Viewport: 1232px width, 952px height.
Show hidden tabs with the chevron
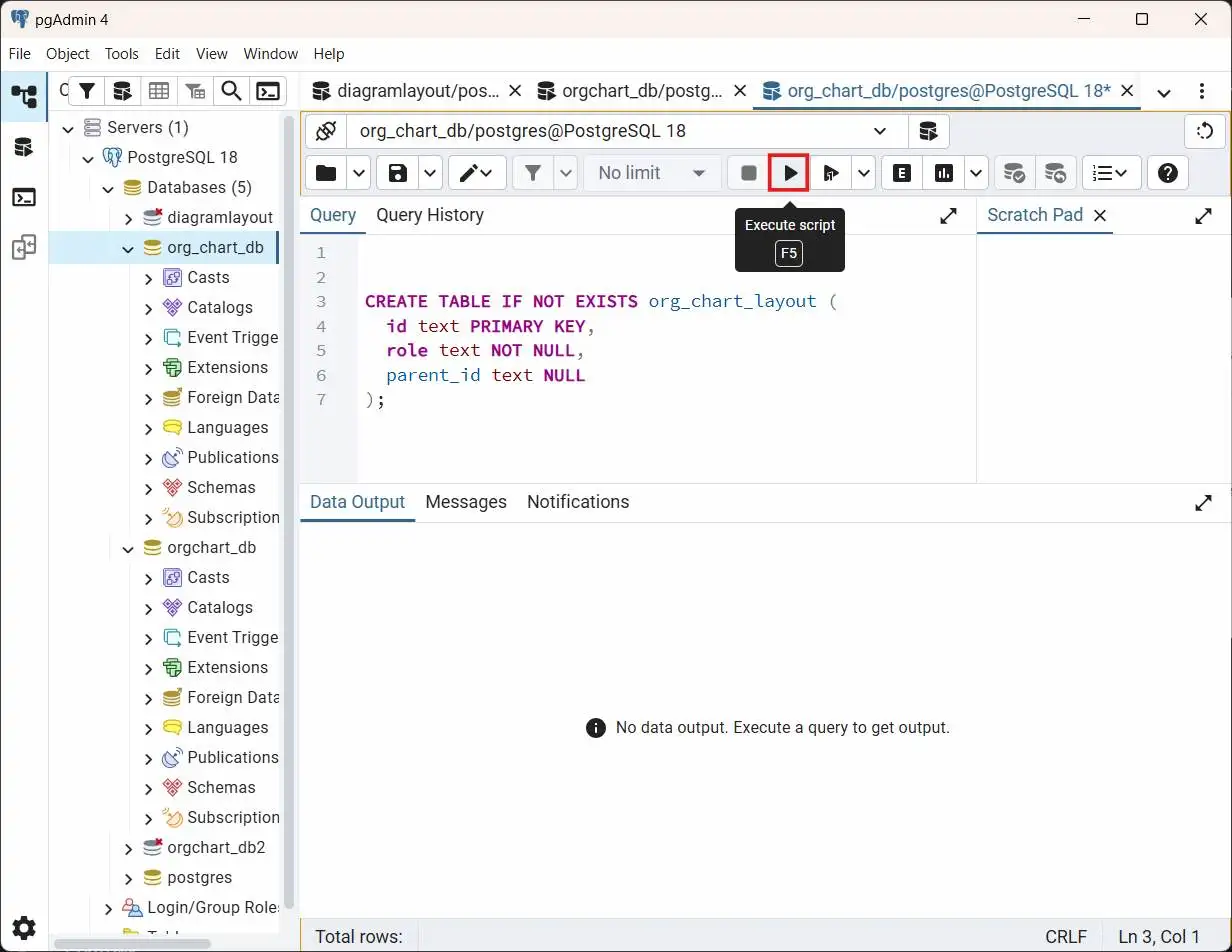coord(1164,92)
